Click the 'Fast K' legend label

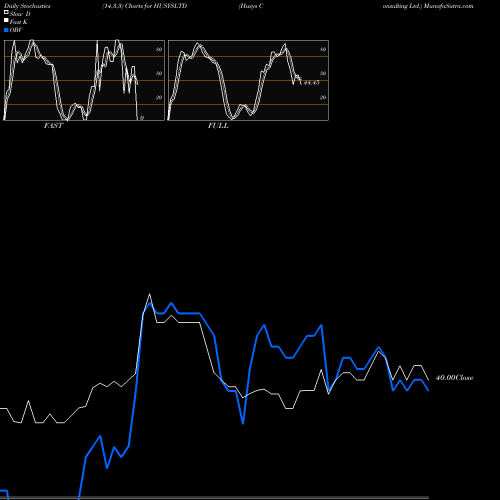(x=19, y=22)
